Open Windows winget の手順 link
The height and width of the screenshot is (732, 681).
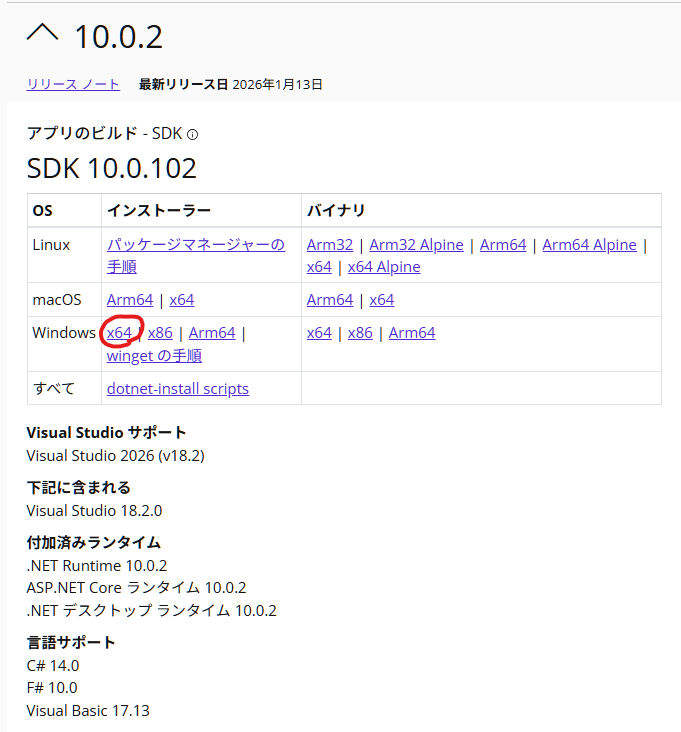154,356
